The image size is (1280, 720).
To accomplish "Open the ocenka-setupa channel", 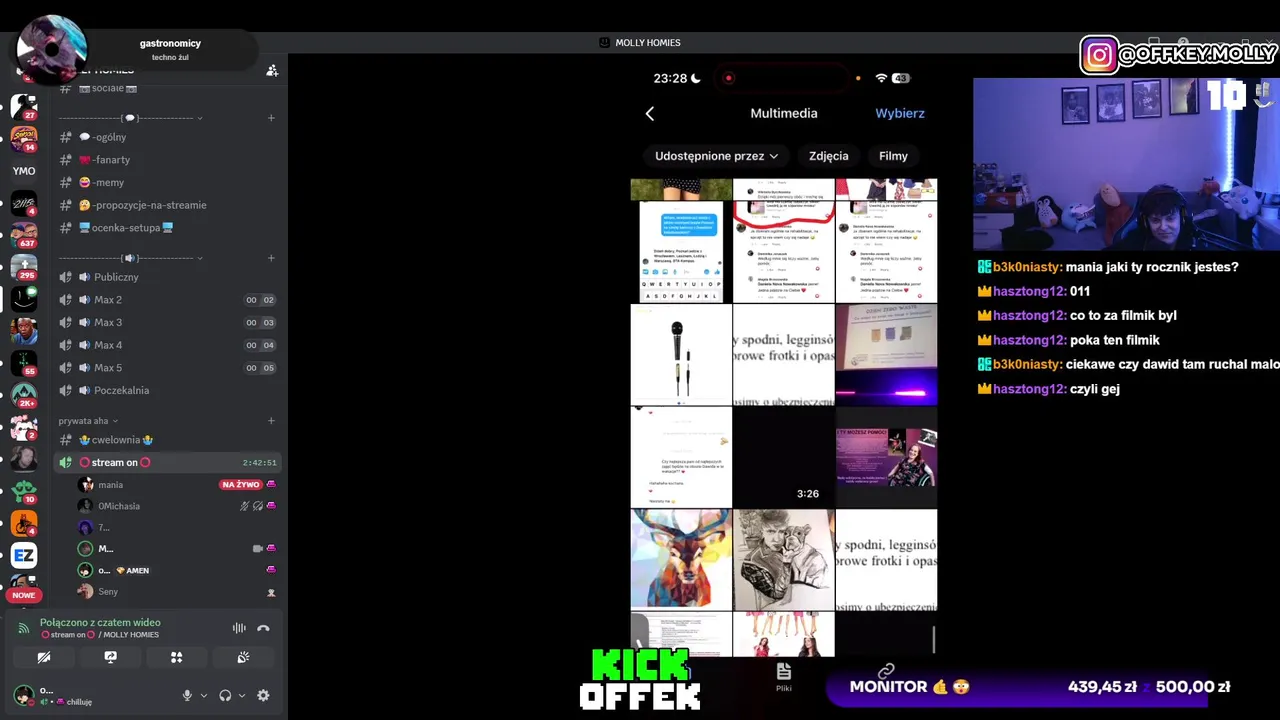I will [x=166, y=227].
